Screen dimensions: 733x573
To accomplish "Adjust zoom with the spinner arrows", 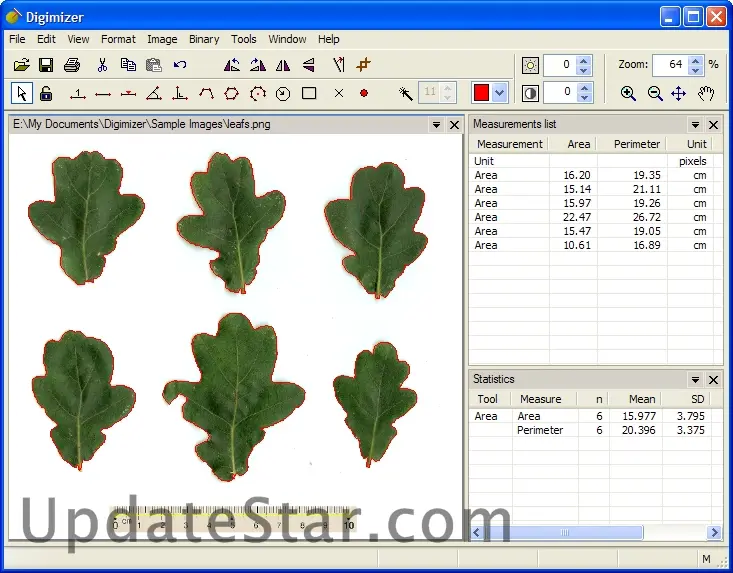I will [696, 64].
